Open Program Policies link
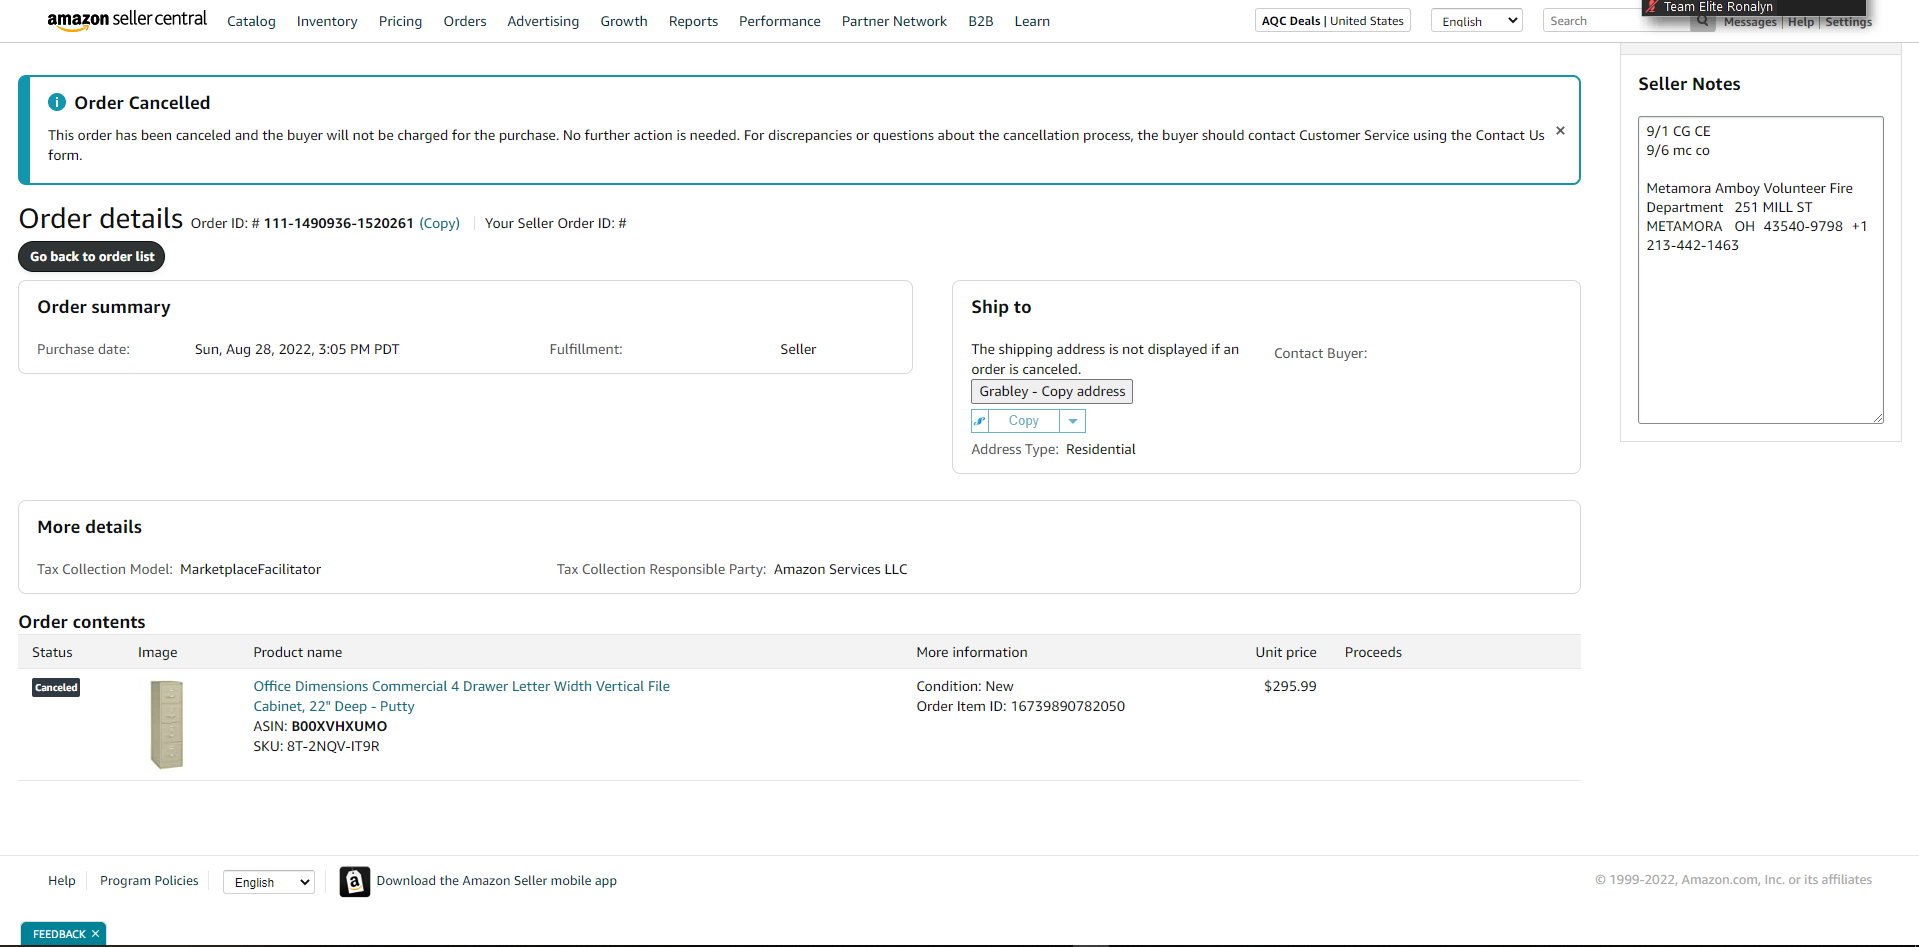This screenshot has width=1919, height=947. point(149,881)
